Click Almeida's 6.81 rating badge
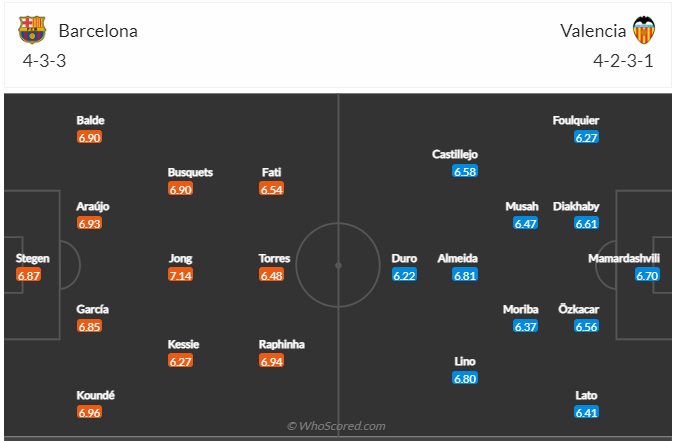The image size is (673, 441). pos(465,275)
